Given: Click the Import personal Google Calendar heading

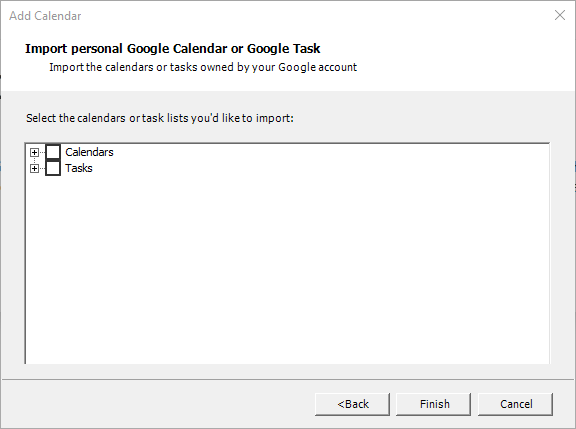Looking at the screenshot, I should coord(173,48).
